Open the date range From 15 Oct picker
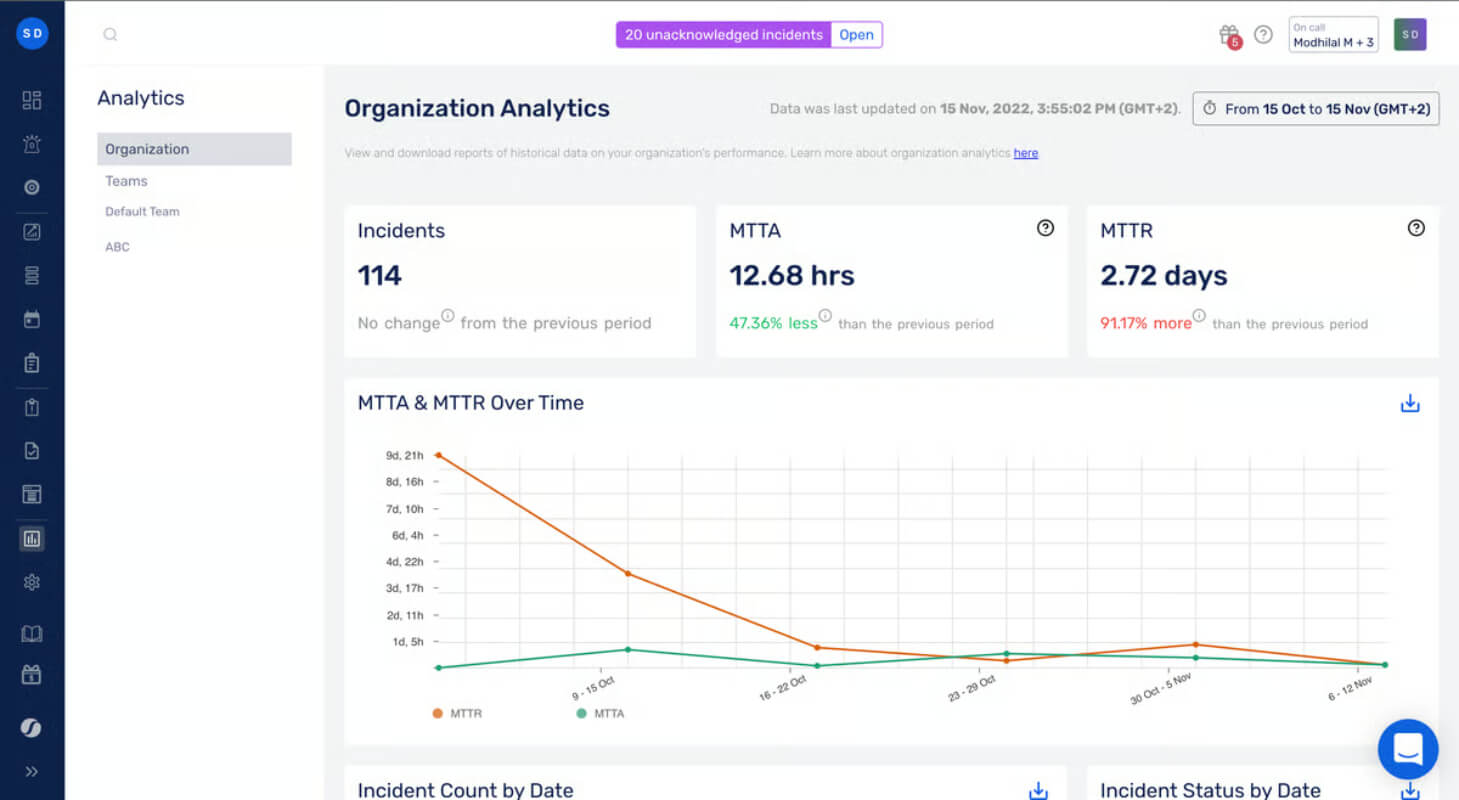This screenshot has height=800, width=1459. tap(1316, 109)
